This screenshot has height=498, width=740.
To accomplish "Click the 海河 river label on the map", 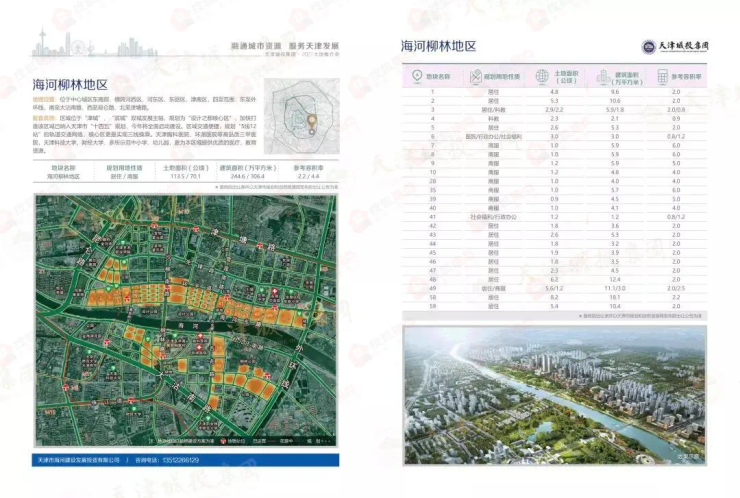I will tap(188, 326).
